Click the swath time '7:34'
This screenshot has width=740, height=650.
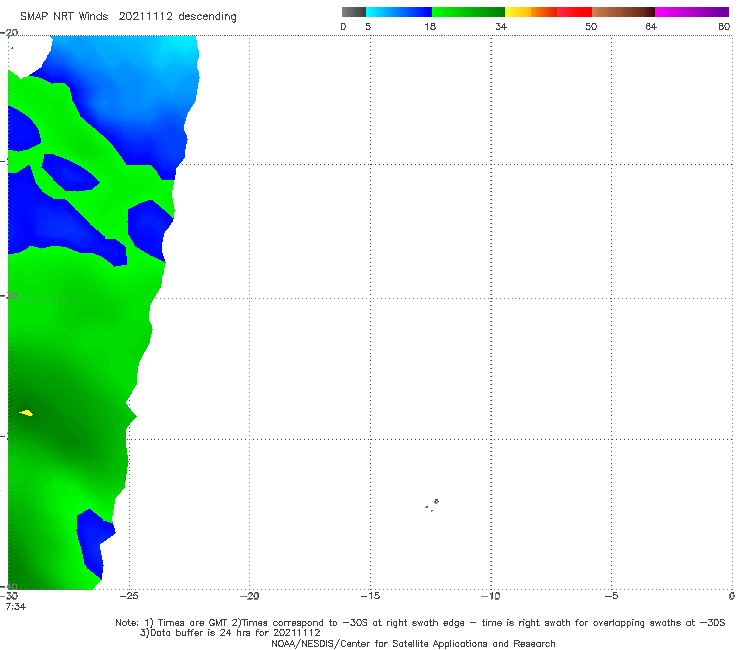[x=16, y=607]
